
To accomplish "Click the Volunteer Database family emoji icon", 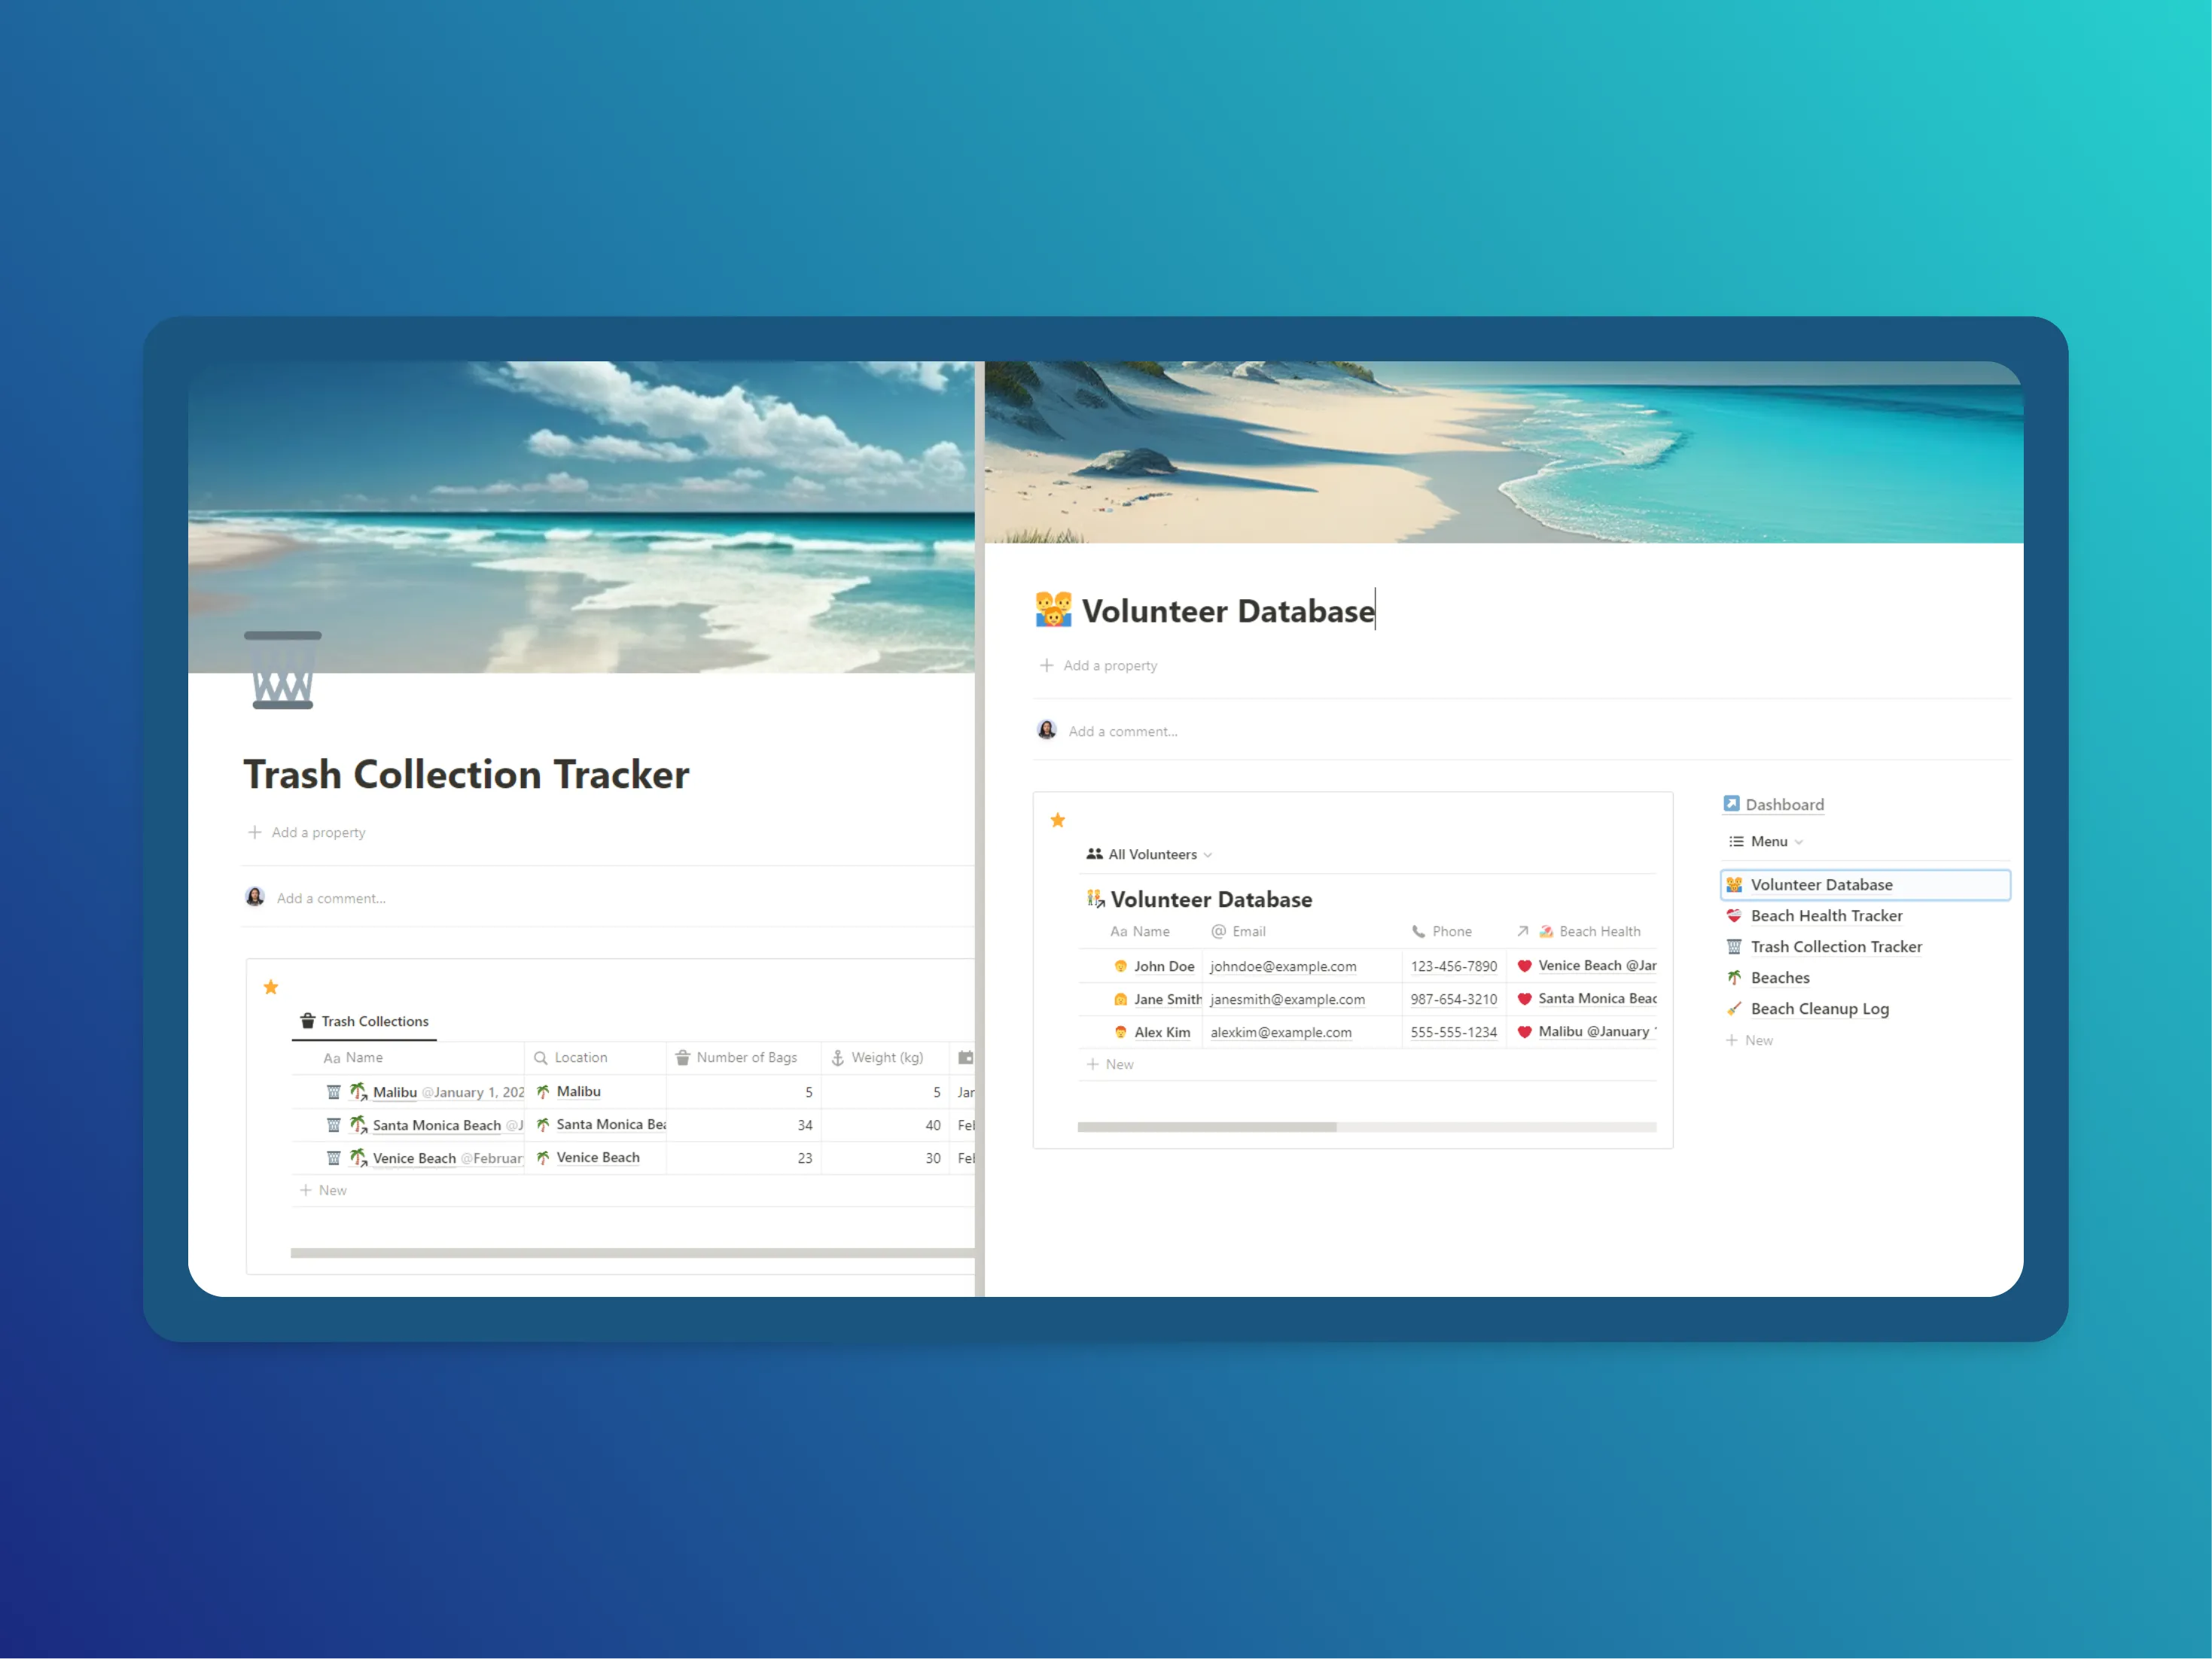I will pos(1053,610).
